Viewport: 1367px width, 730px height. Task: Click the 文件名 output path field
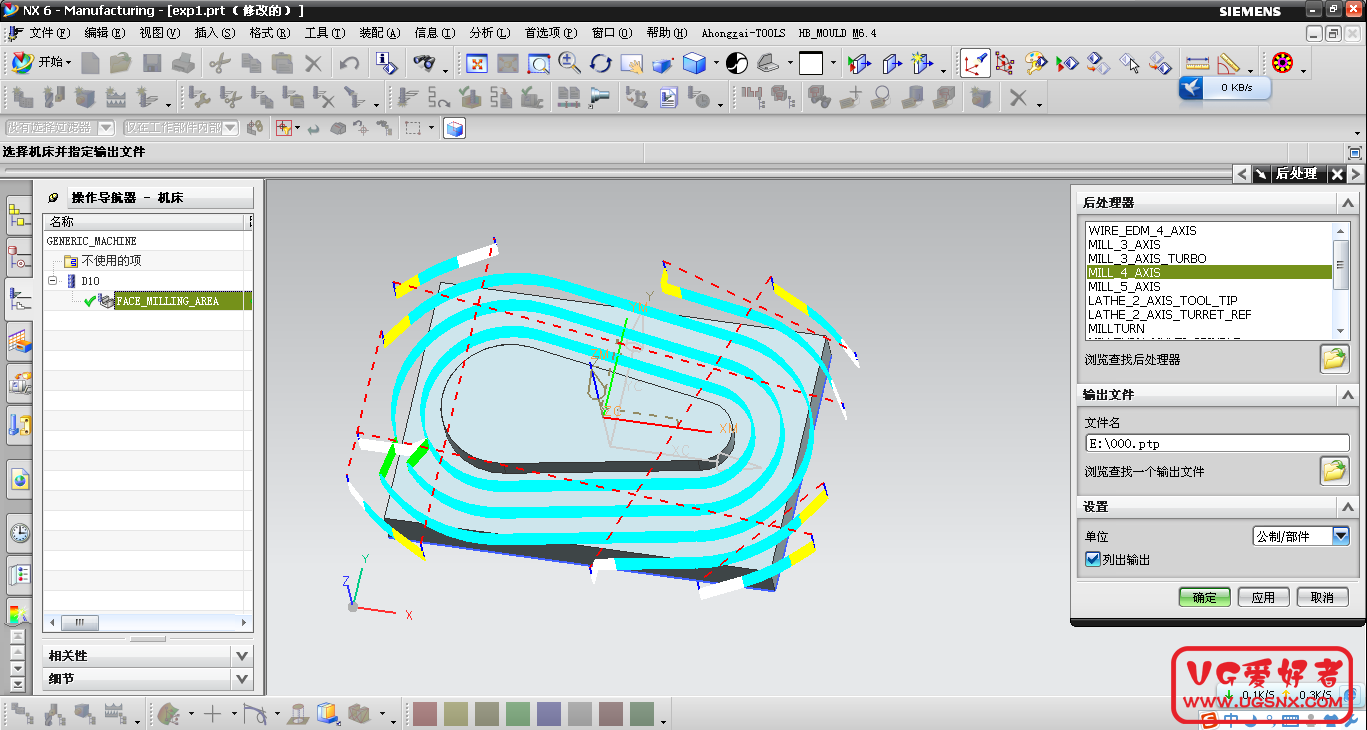[x=1217, y=443]
